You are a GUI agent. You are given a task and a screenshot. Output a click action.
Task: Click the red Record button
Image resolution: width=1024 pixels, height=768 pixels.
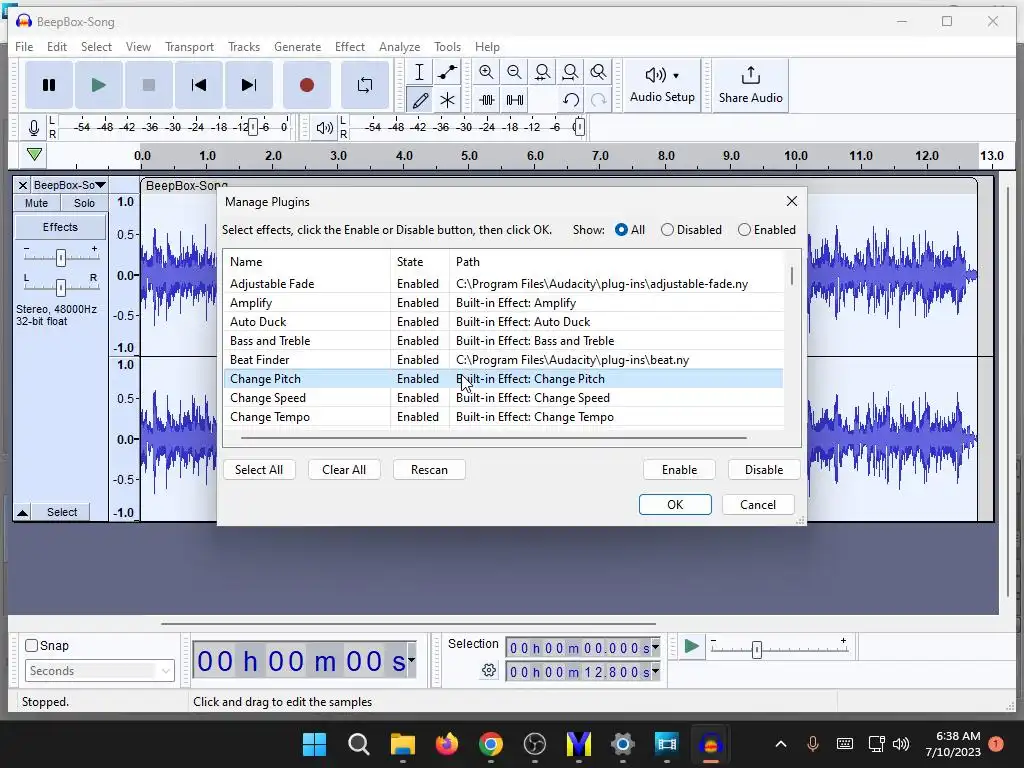(x=306, y=85)
